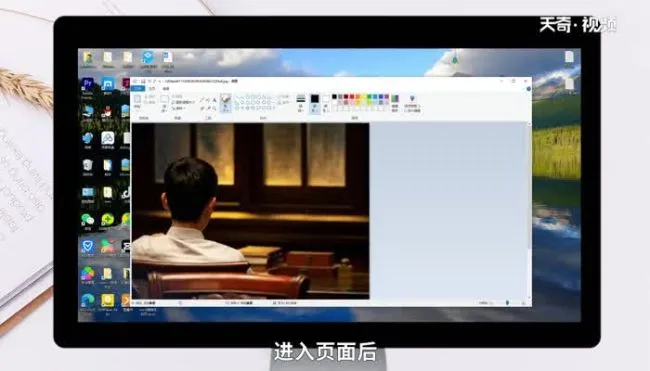Open the line Size dropdown
The height and width of the screenshot is (371, 650).
[x=301, y=104]
